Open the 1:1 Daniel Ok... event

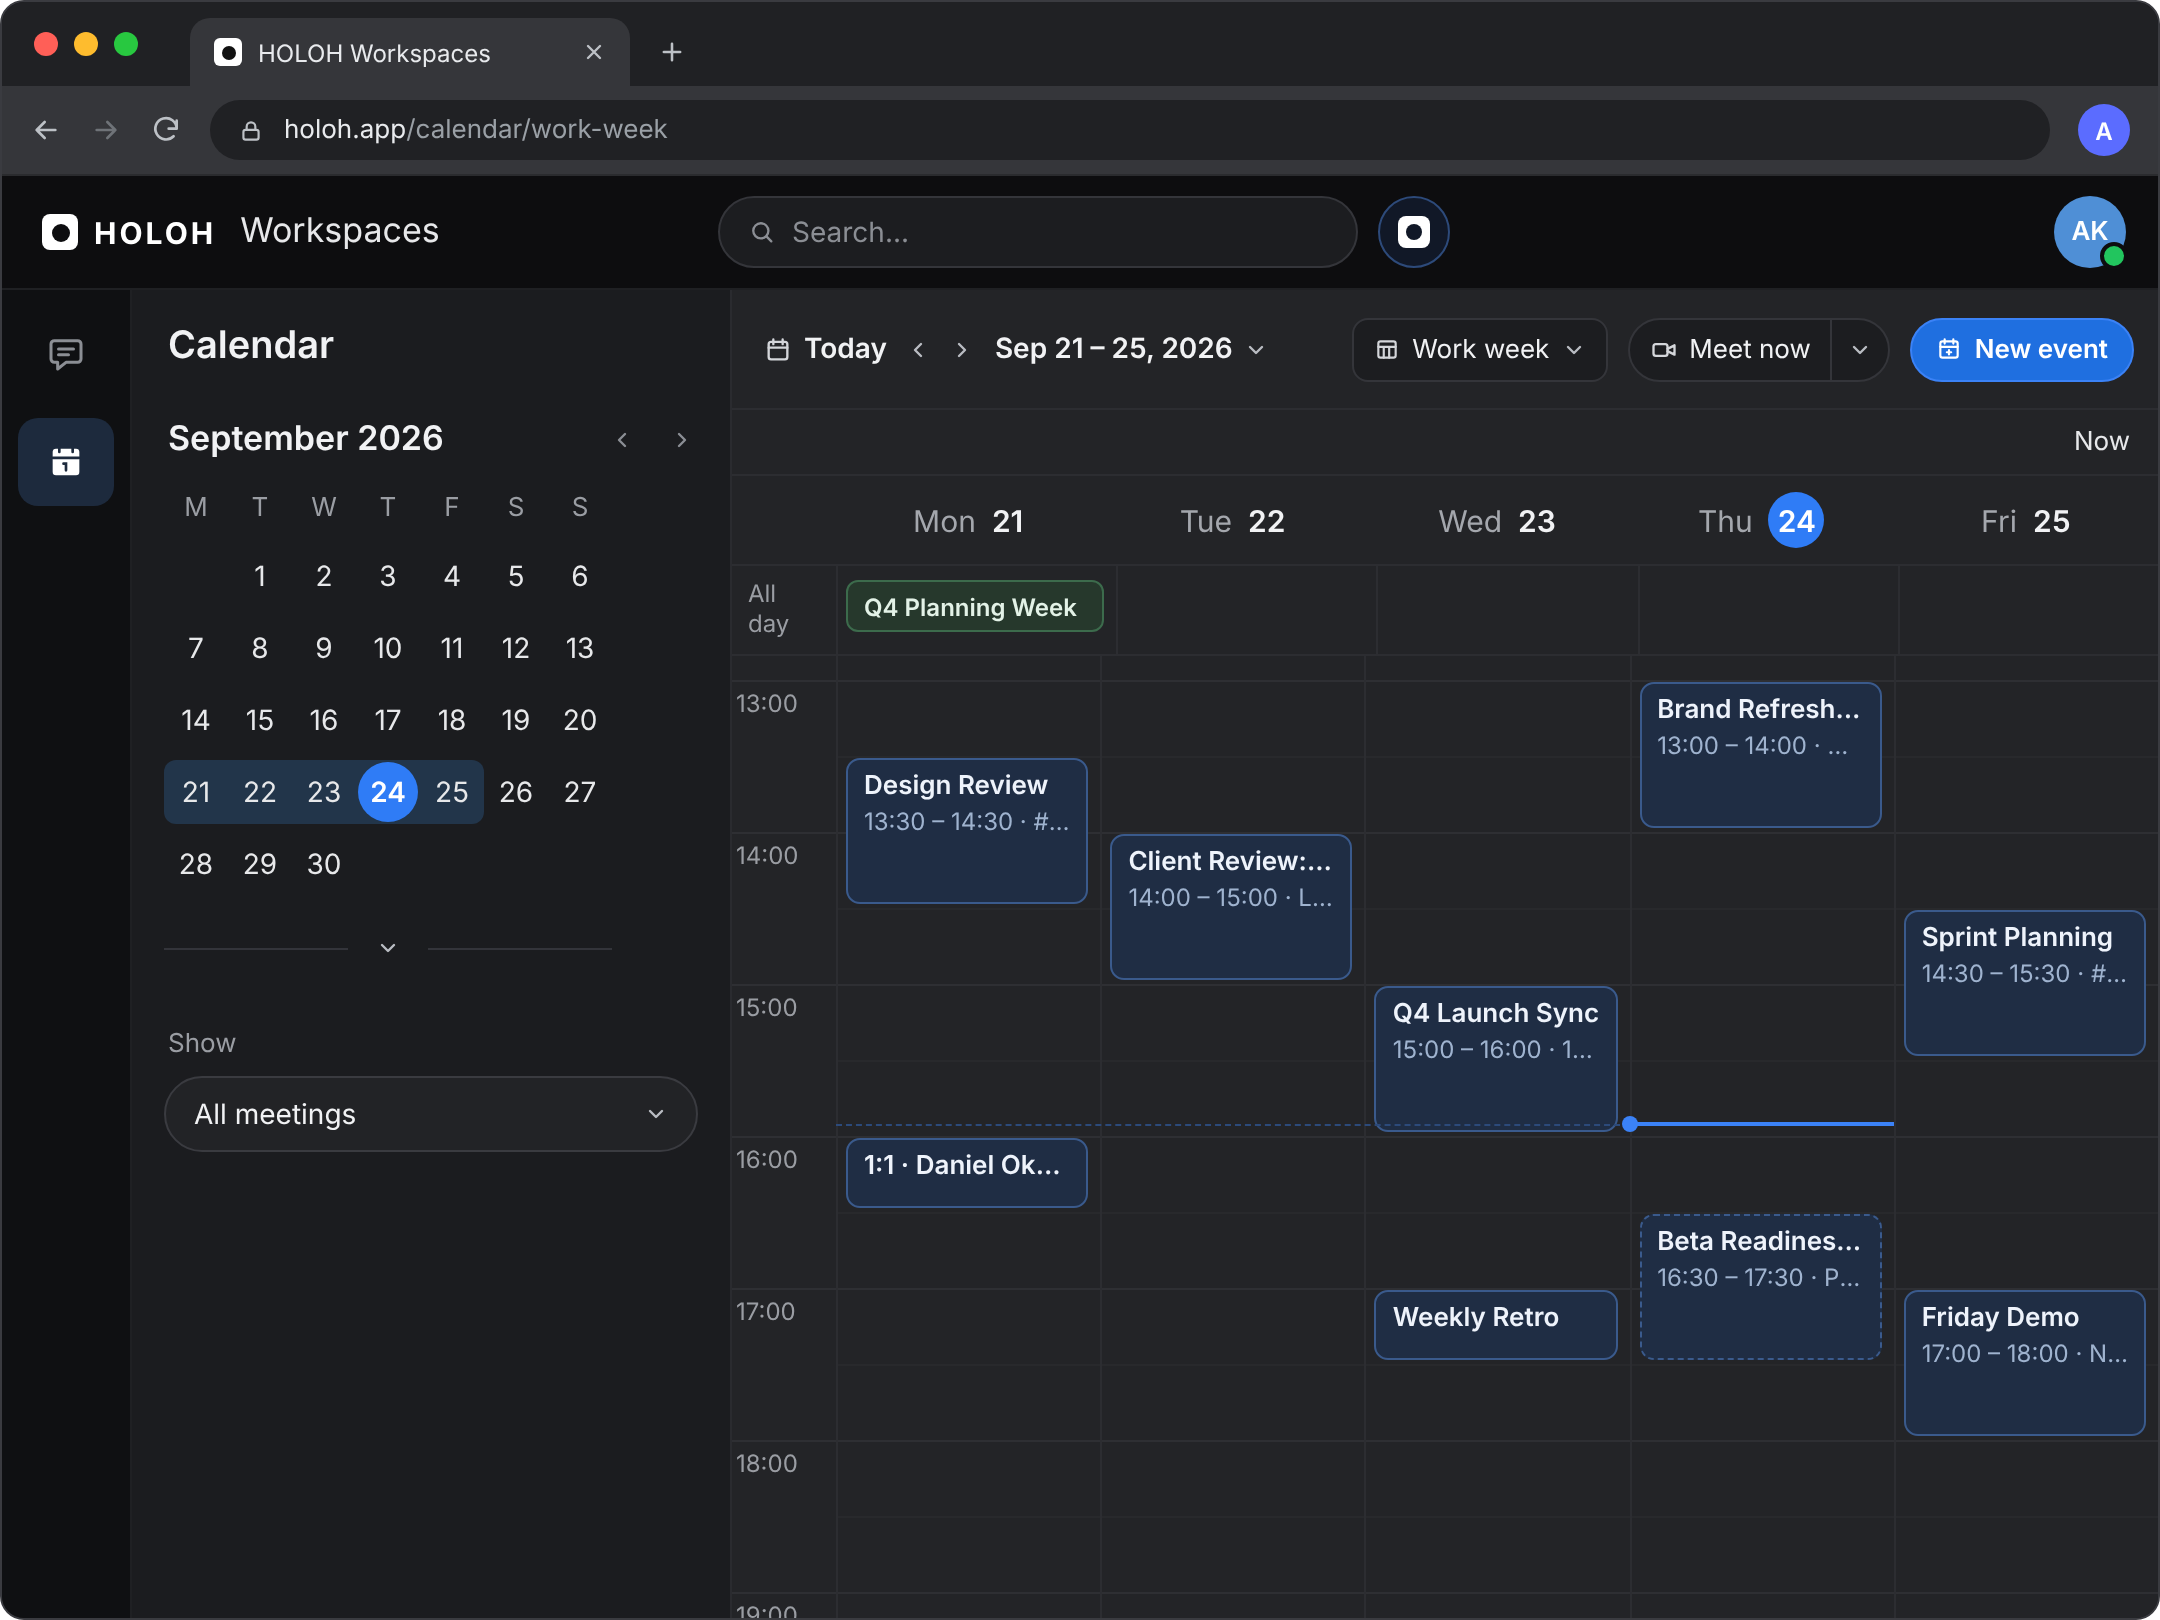click(967, 1173)
